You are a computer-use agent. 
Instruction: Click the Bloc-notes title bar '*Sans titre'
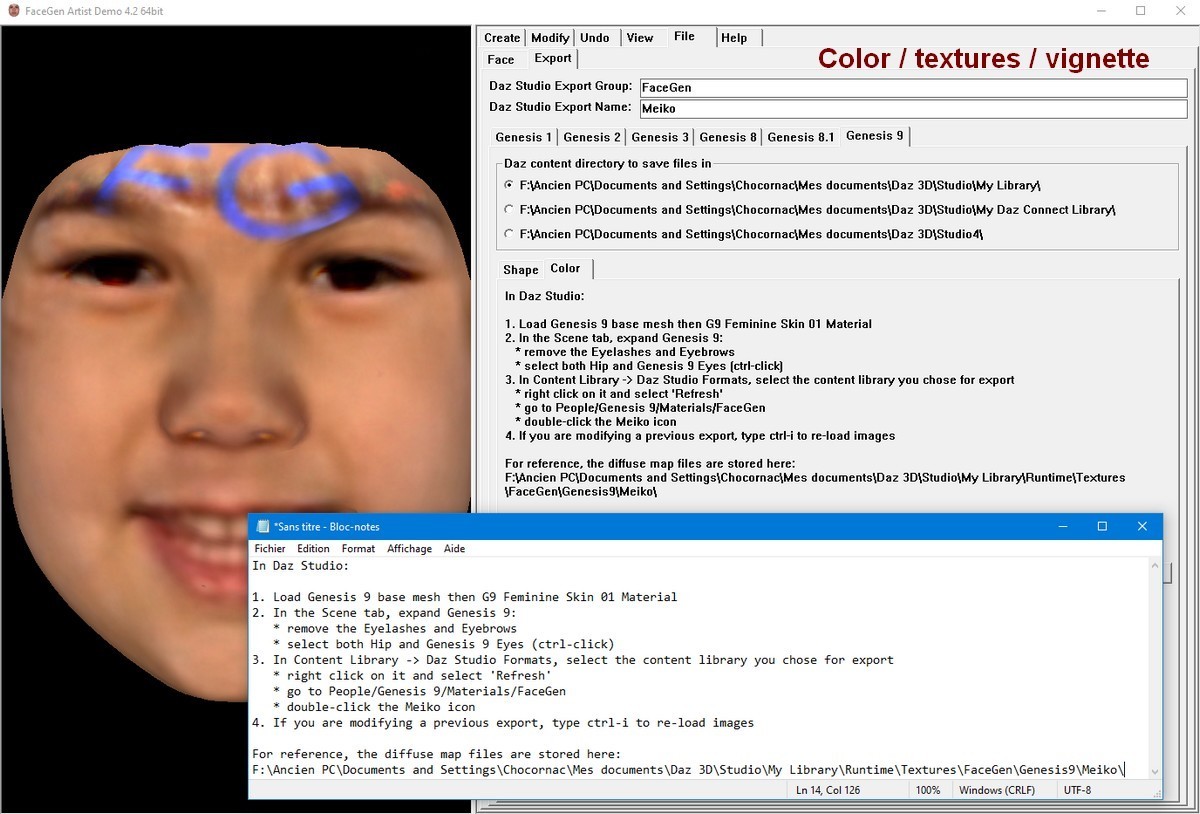[x=326, y=527]
